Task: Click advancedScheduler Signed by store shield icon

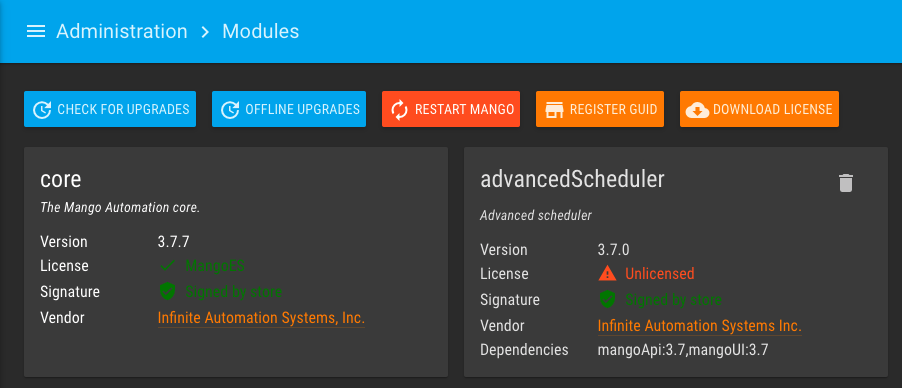Action: tap(607, 299)
